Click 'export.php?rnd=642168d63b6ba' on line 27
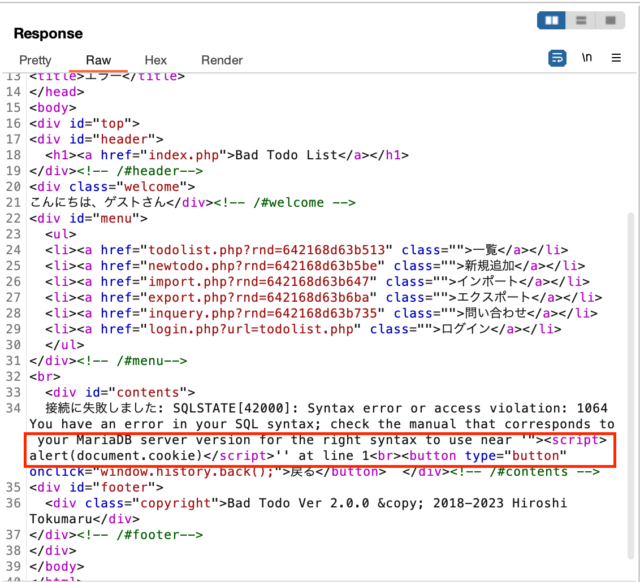This screenshot has width=640, height=582. click(x=259, y=298)
